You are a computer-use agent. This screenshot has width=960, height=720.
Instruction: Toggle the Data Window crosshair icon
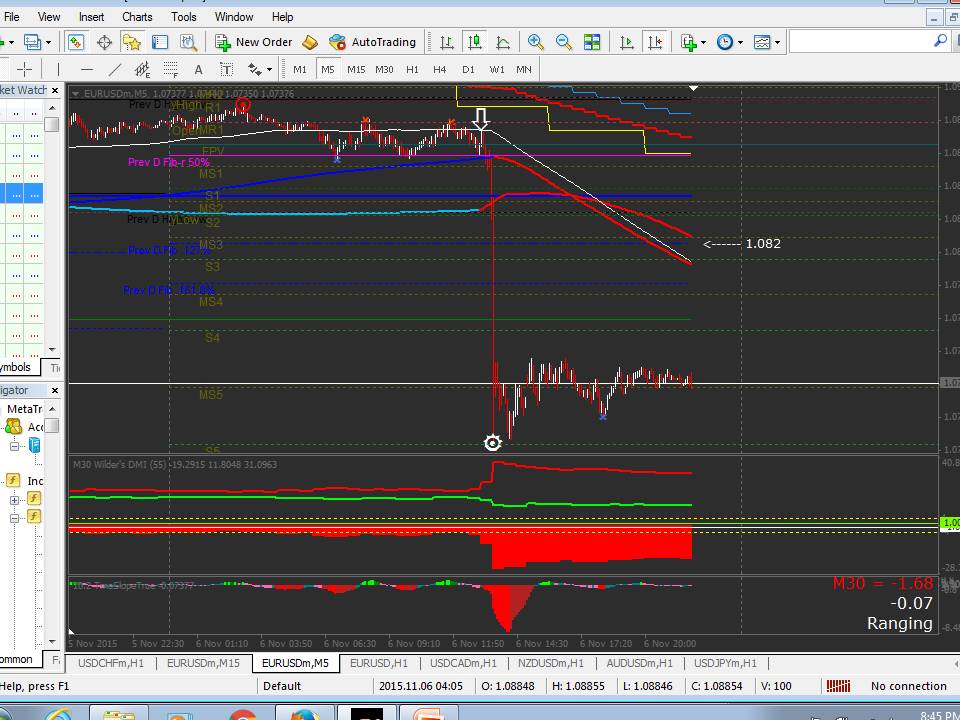(x=104, y=42)
